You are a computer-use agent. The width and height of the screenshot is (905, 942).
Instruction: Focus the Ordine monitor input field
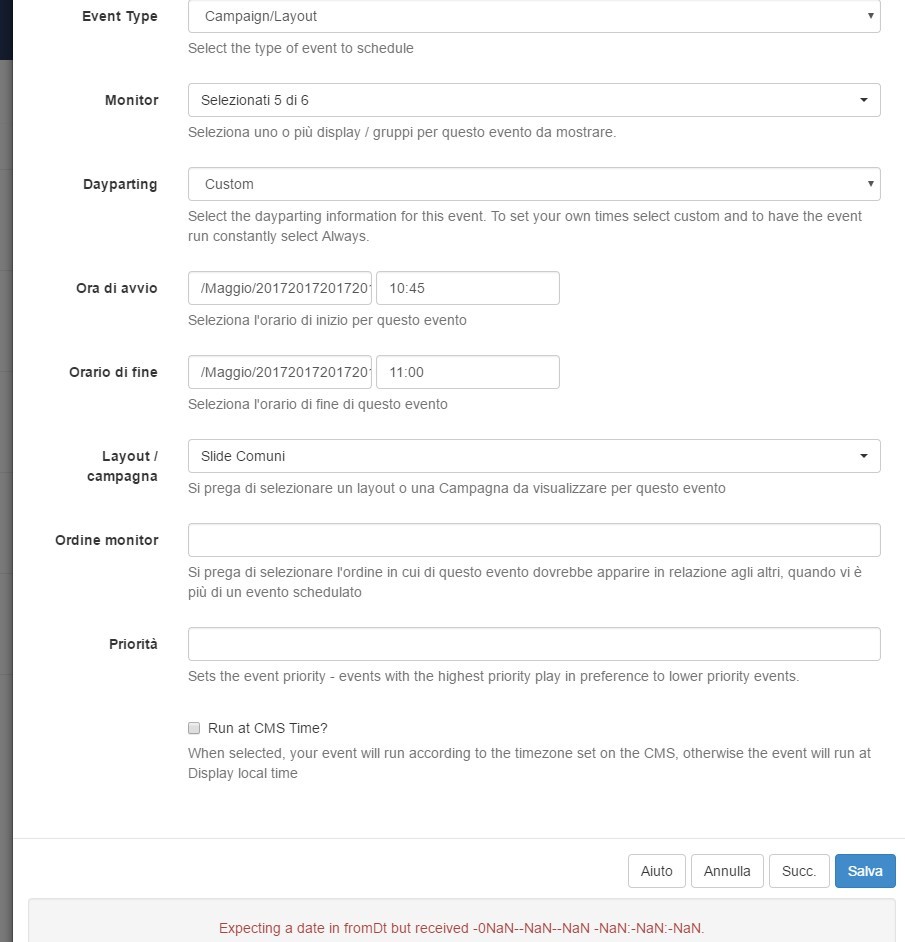click(534, 540)
